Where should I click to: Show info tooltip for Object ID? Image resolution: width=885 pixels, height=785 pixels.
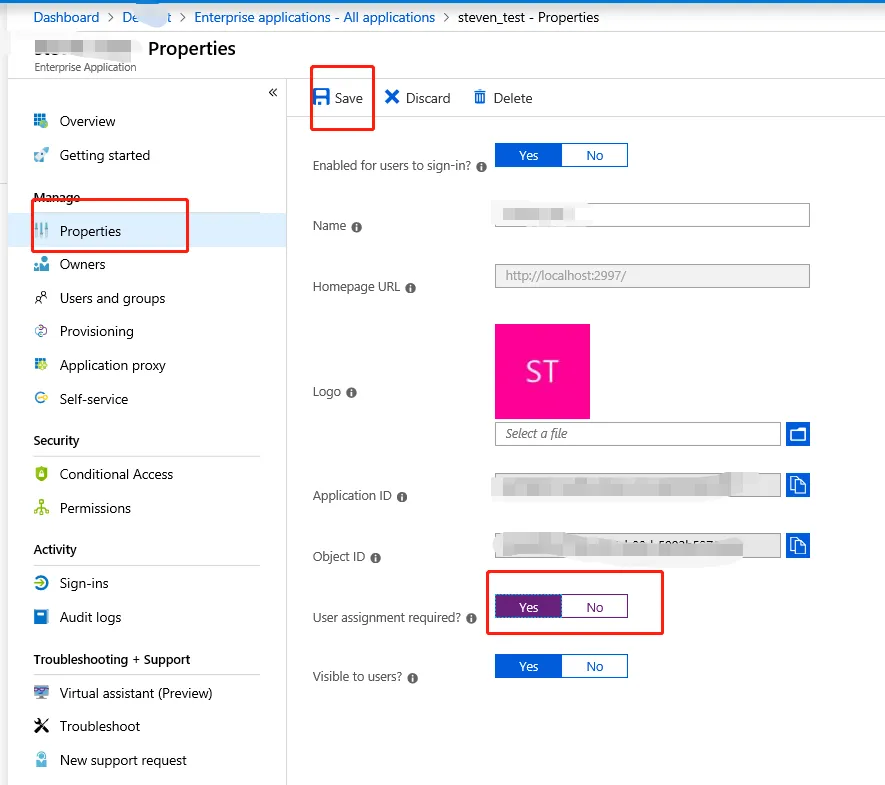tap(376, 558)
